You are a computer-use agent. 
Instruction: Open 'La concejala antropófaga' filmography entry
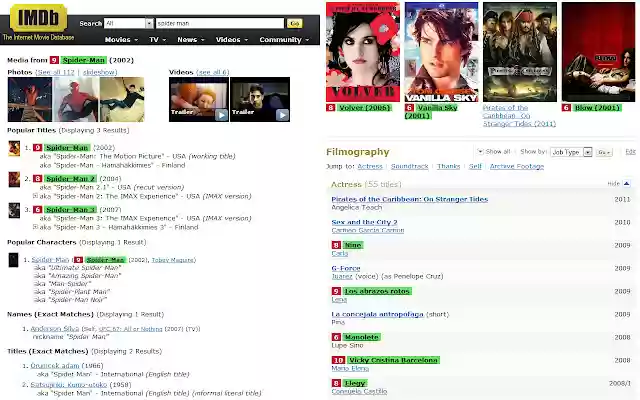pyautogui.click(x=377, y=314)
